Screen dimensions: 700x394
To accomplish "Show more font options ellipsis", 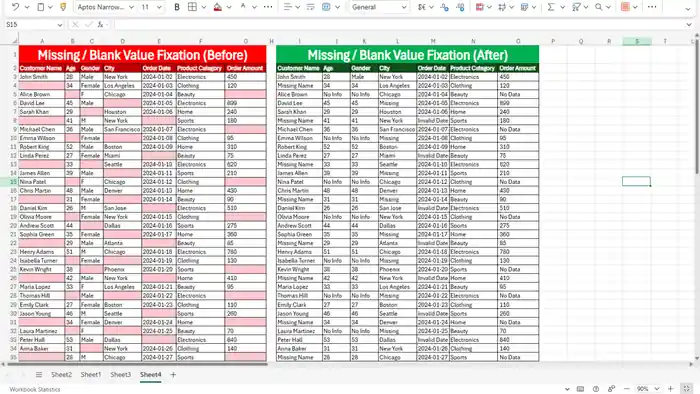I will (268, 7).
